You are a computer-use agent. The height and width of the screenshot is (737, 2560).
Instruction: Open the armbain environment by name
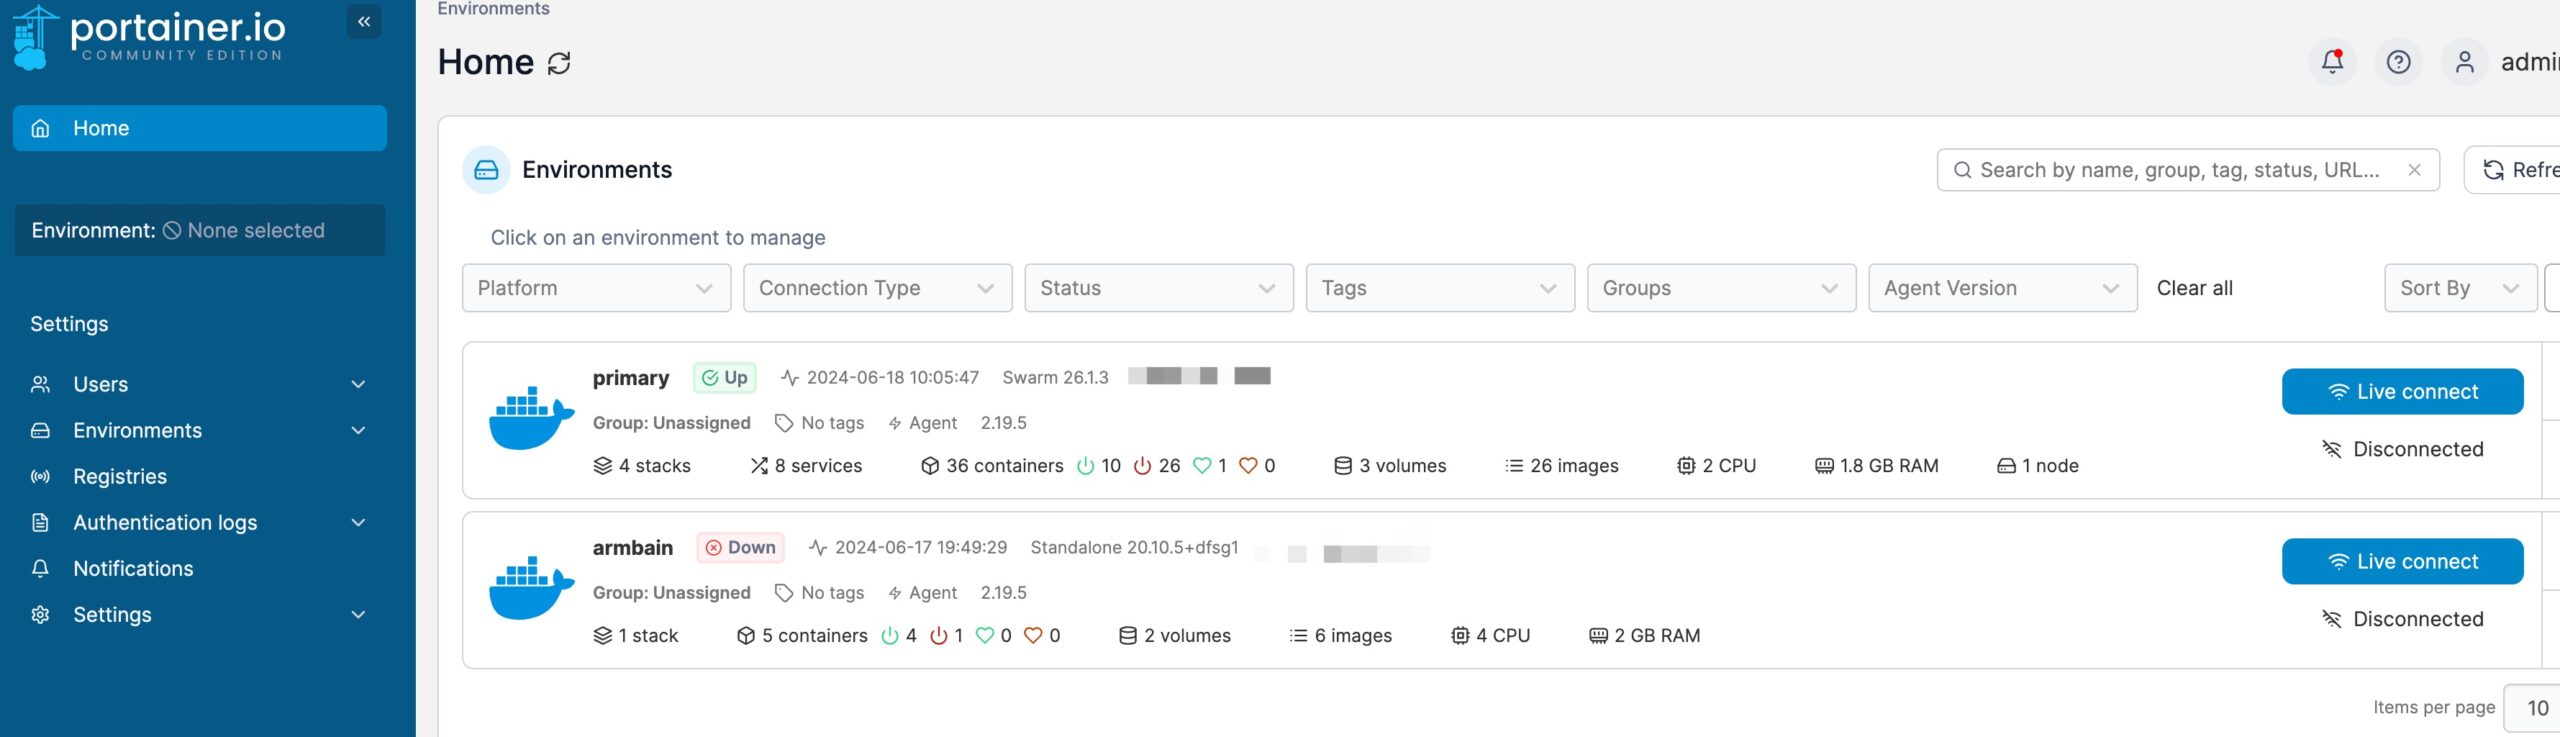pos(632,548)
